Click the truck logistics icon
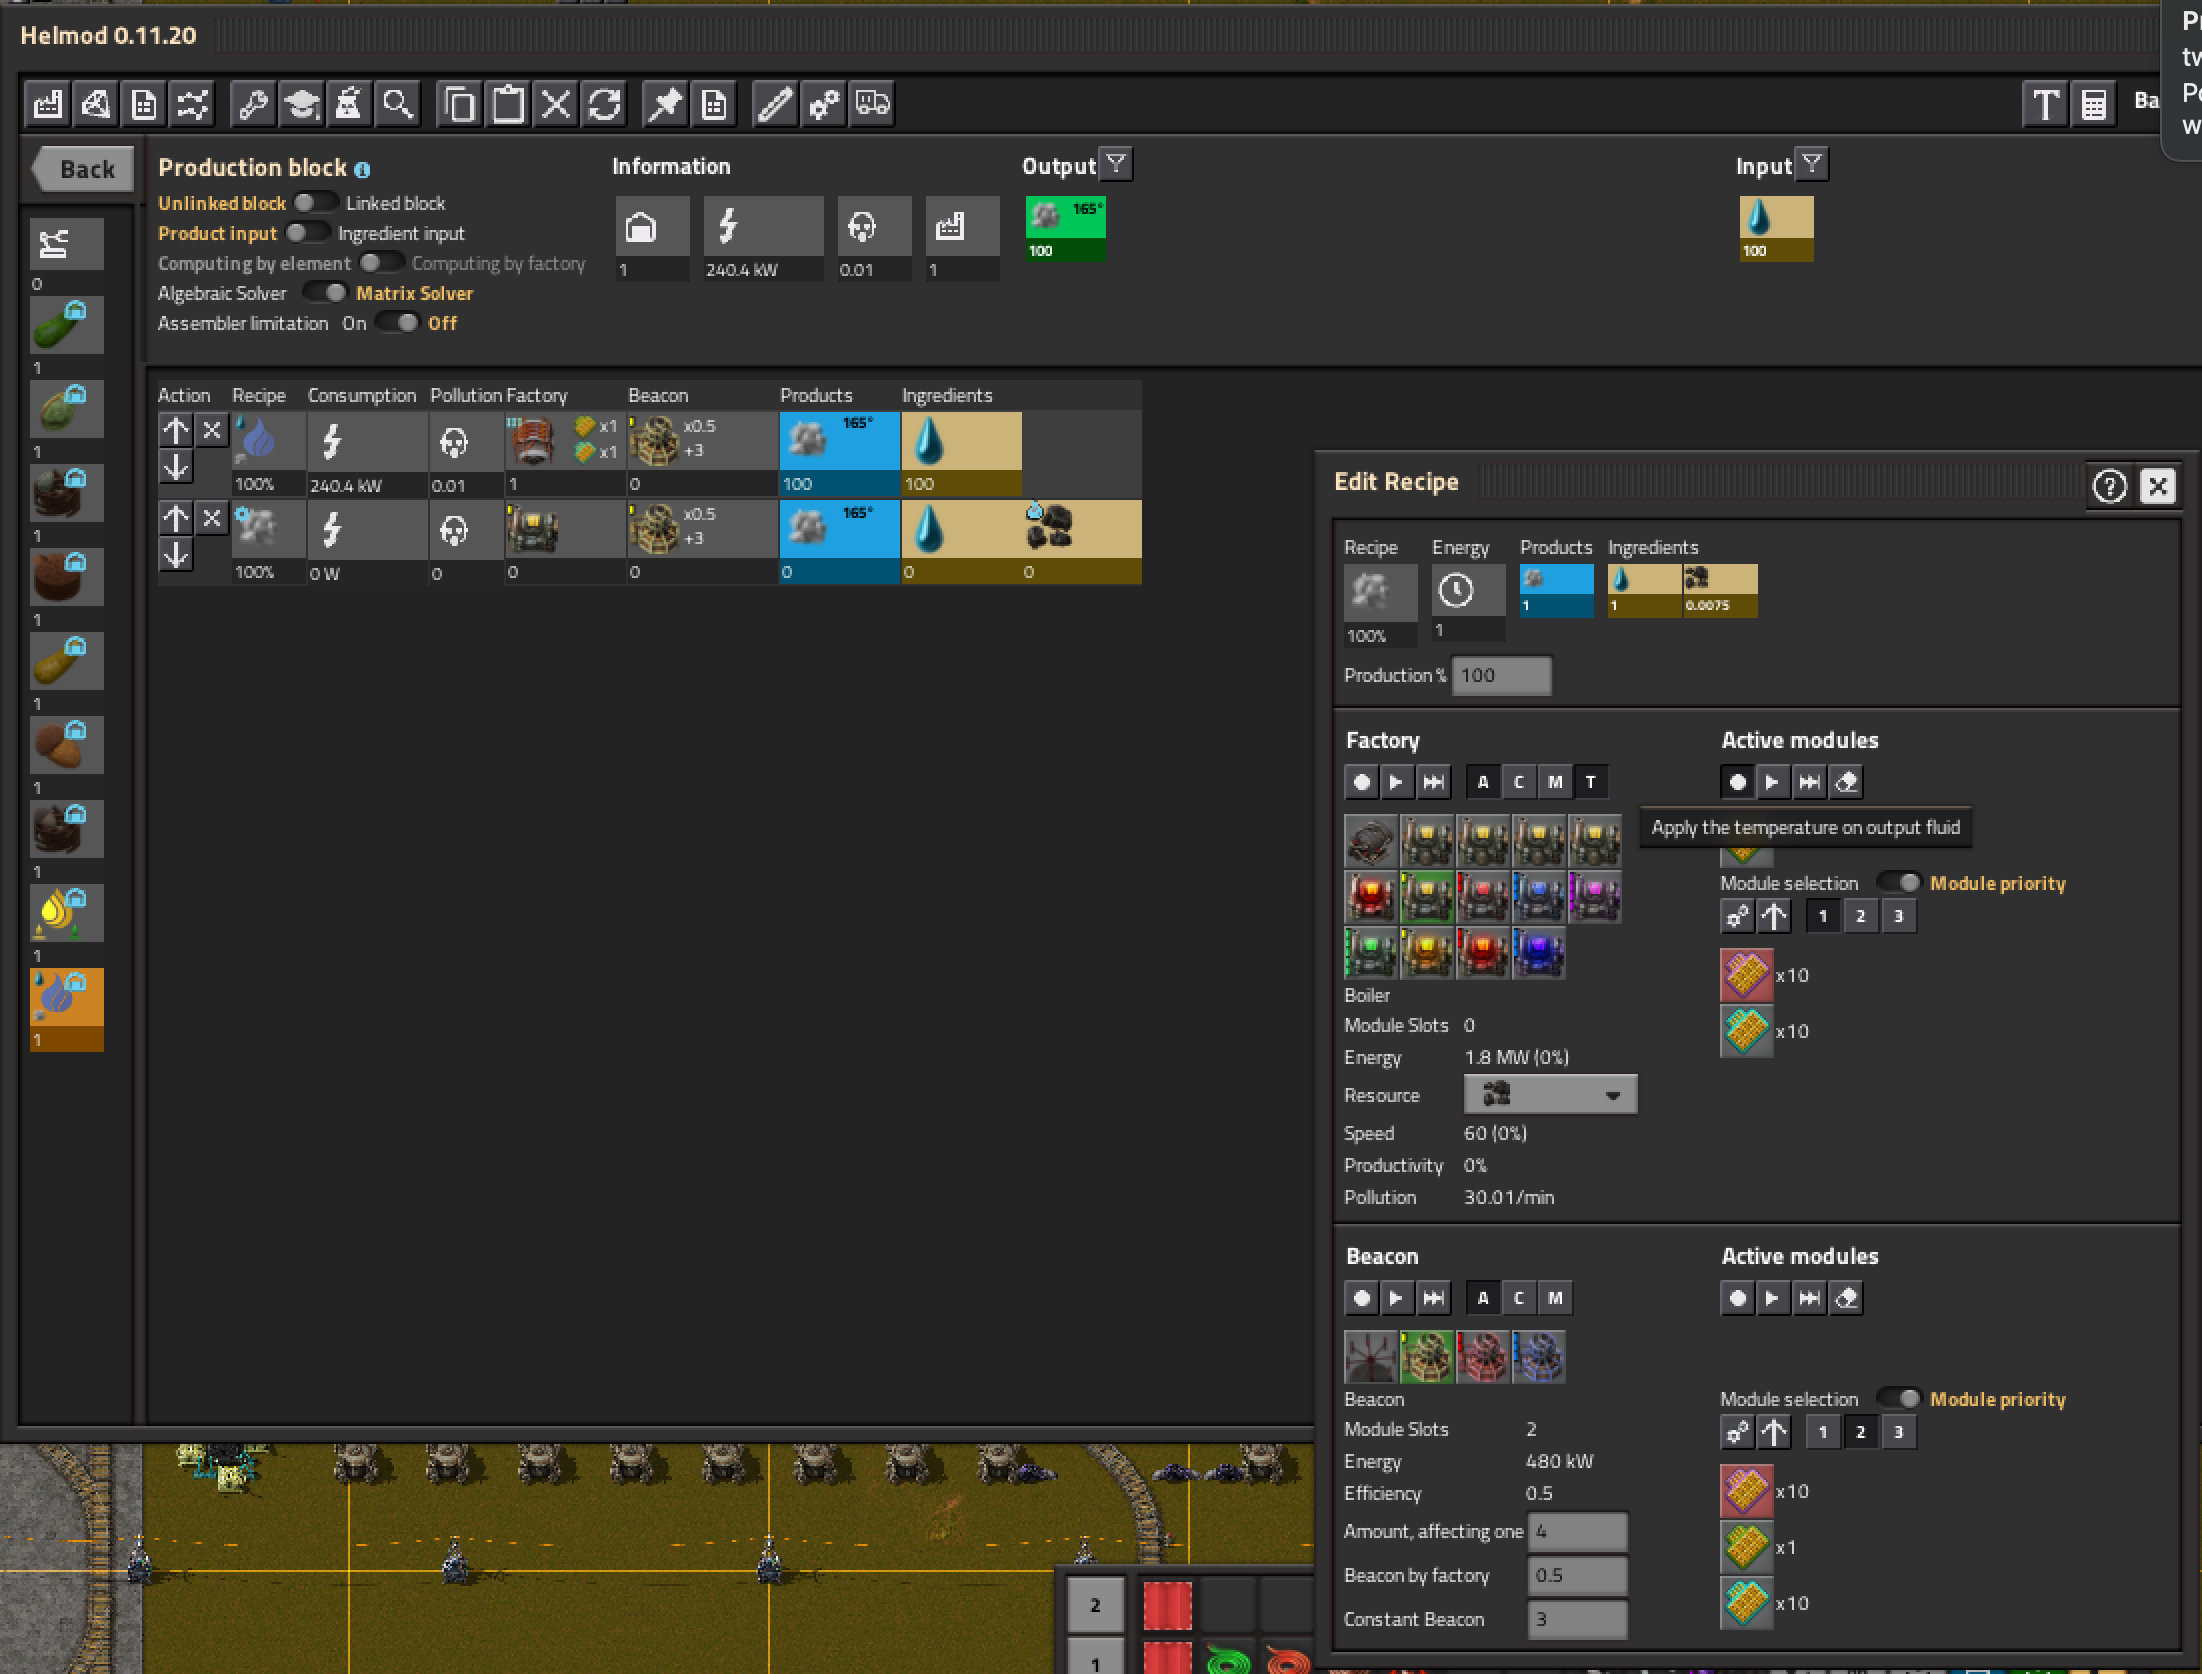The image size is (2202, 1674). click(872, 104)
